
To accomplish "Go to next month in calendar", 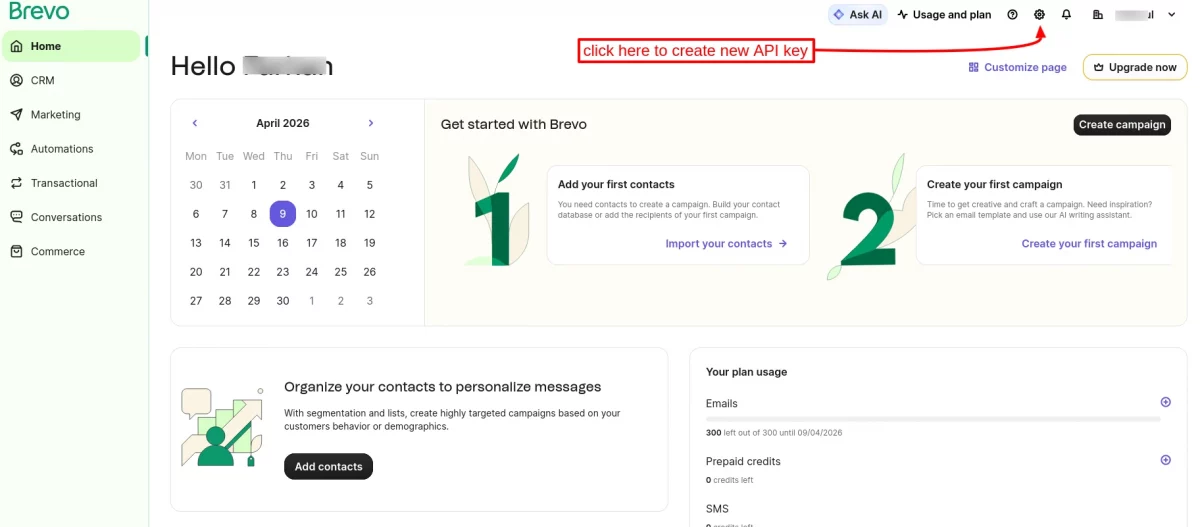I will click(x=371, y=123).
